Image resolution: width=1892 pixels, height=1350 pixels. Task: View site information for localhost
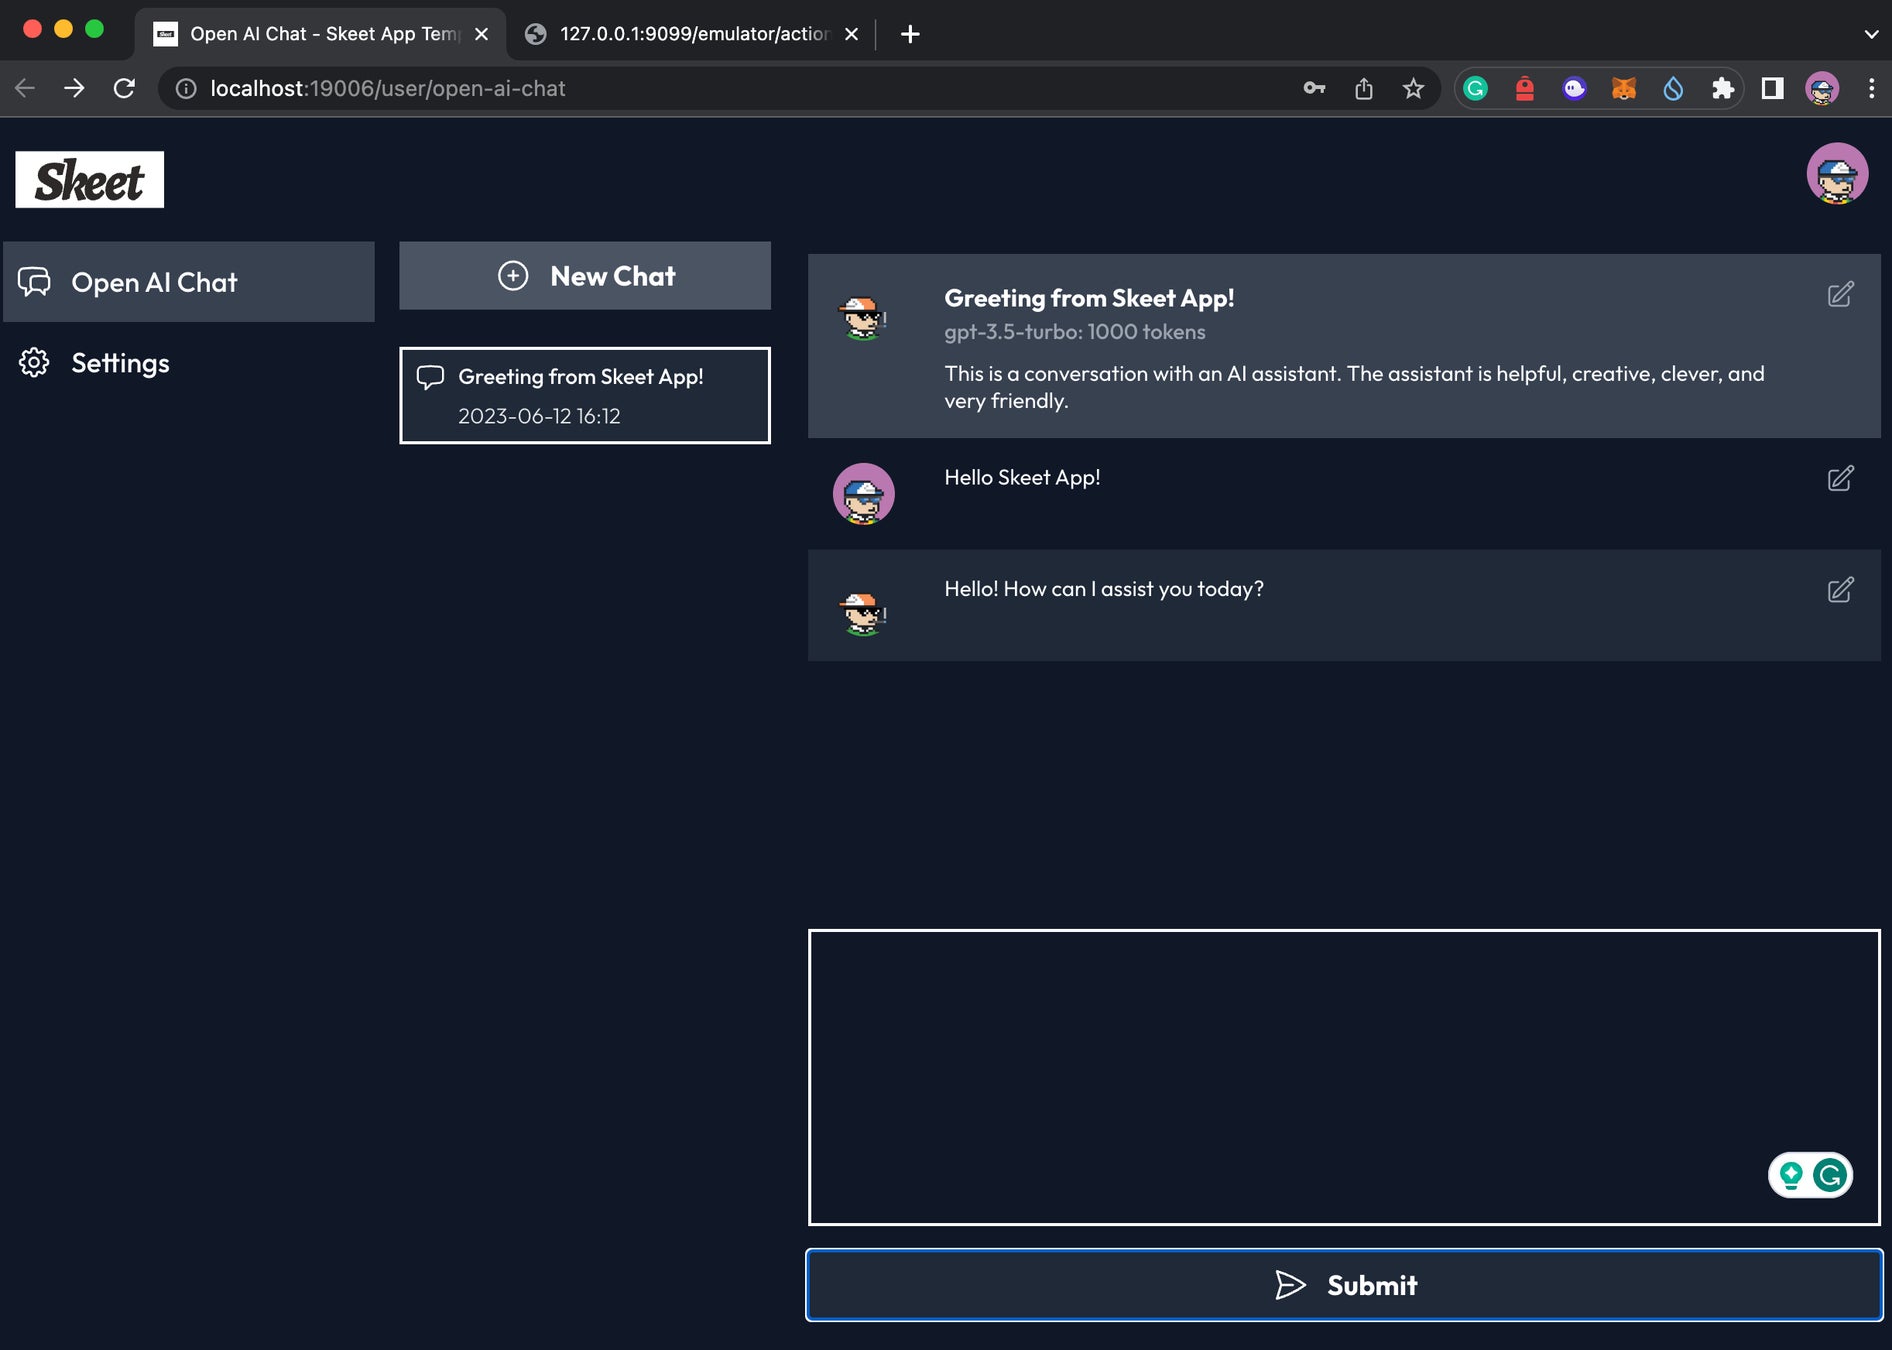click(186, 89)
